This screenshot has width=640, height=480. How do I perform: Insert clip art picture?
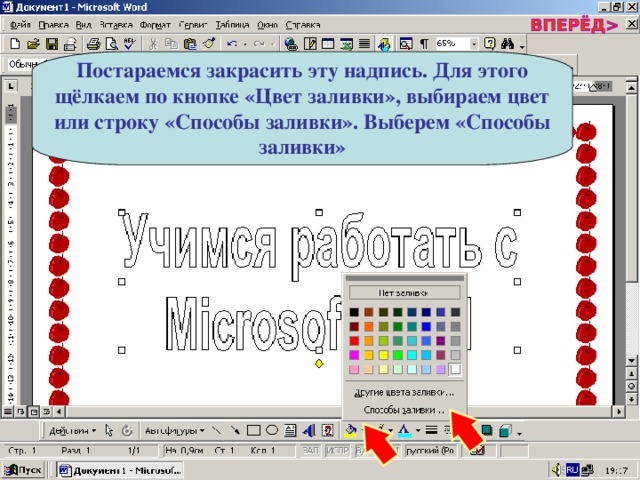click(327, 431)
